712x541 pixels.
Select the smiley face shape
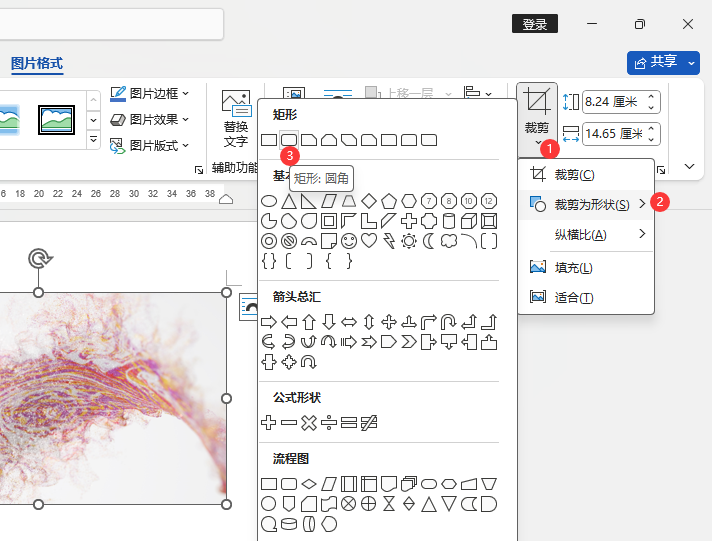(x=349, y=241)
